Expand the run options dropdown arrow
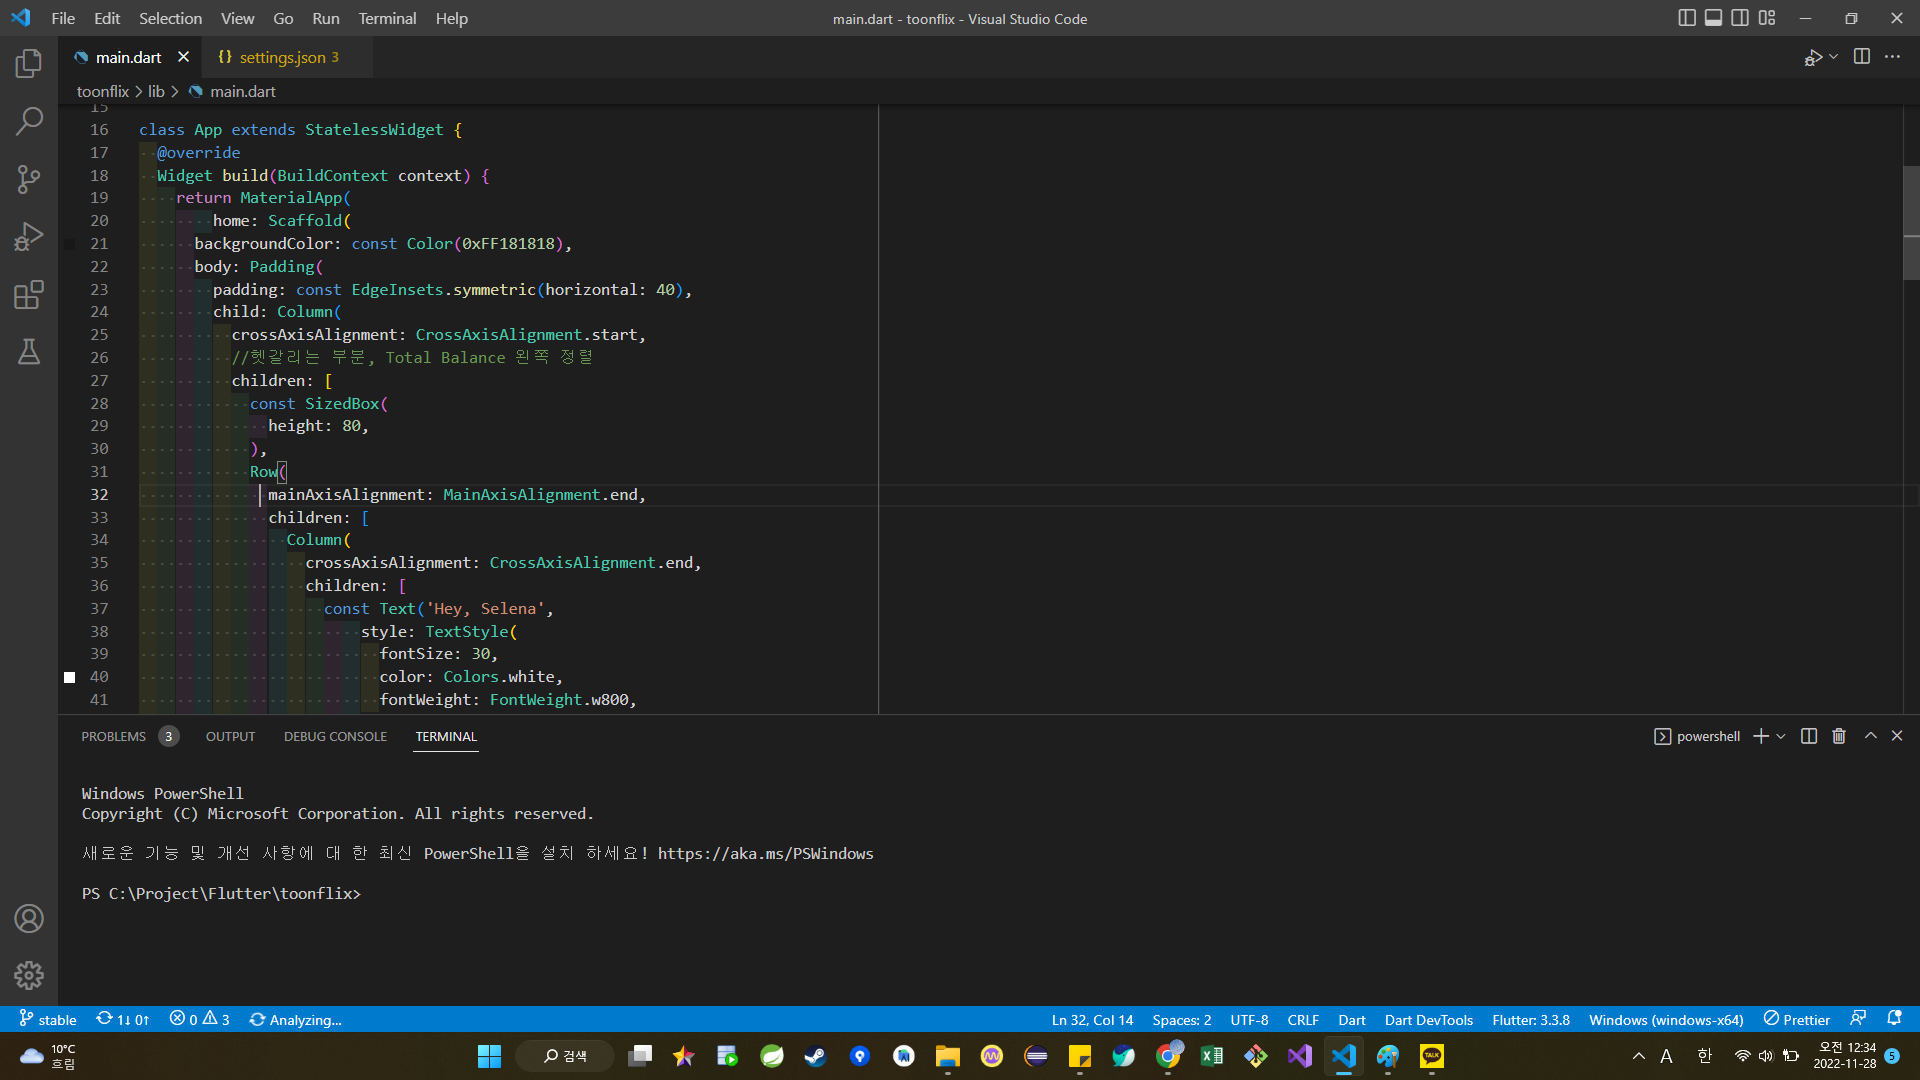Viewport: 1920px width, 1080px height. [x=1834, y=58]
